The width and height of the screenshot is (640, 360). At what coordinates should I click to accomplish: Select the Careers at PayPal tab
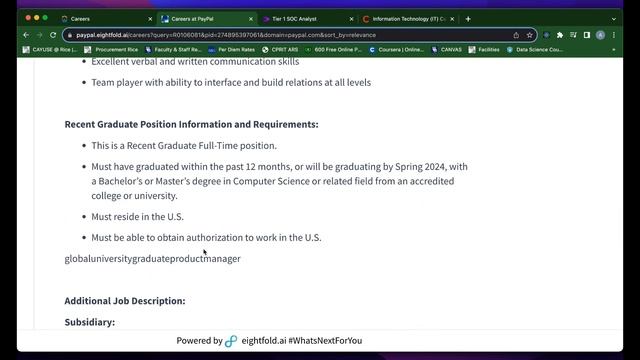pyautogui.click(x=206, y=19)
